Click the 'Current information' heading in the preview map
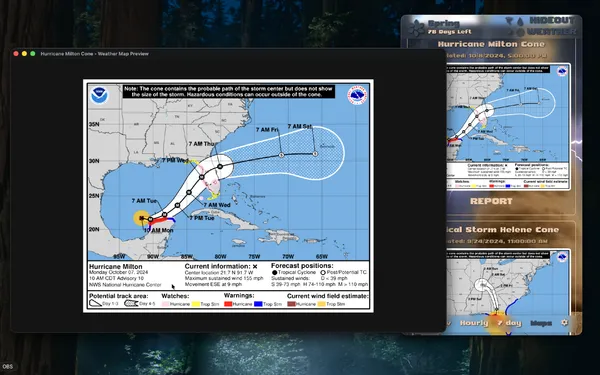 tap(217, 266)
